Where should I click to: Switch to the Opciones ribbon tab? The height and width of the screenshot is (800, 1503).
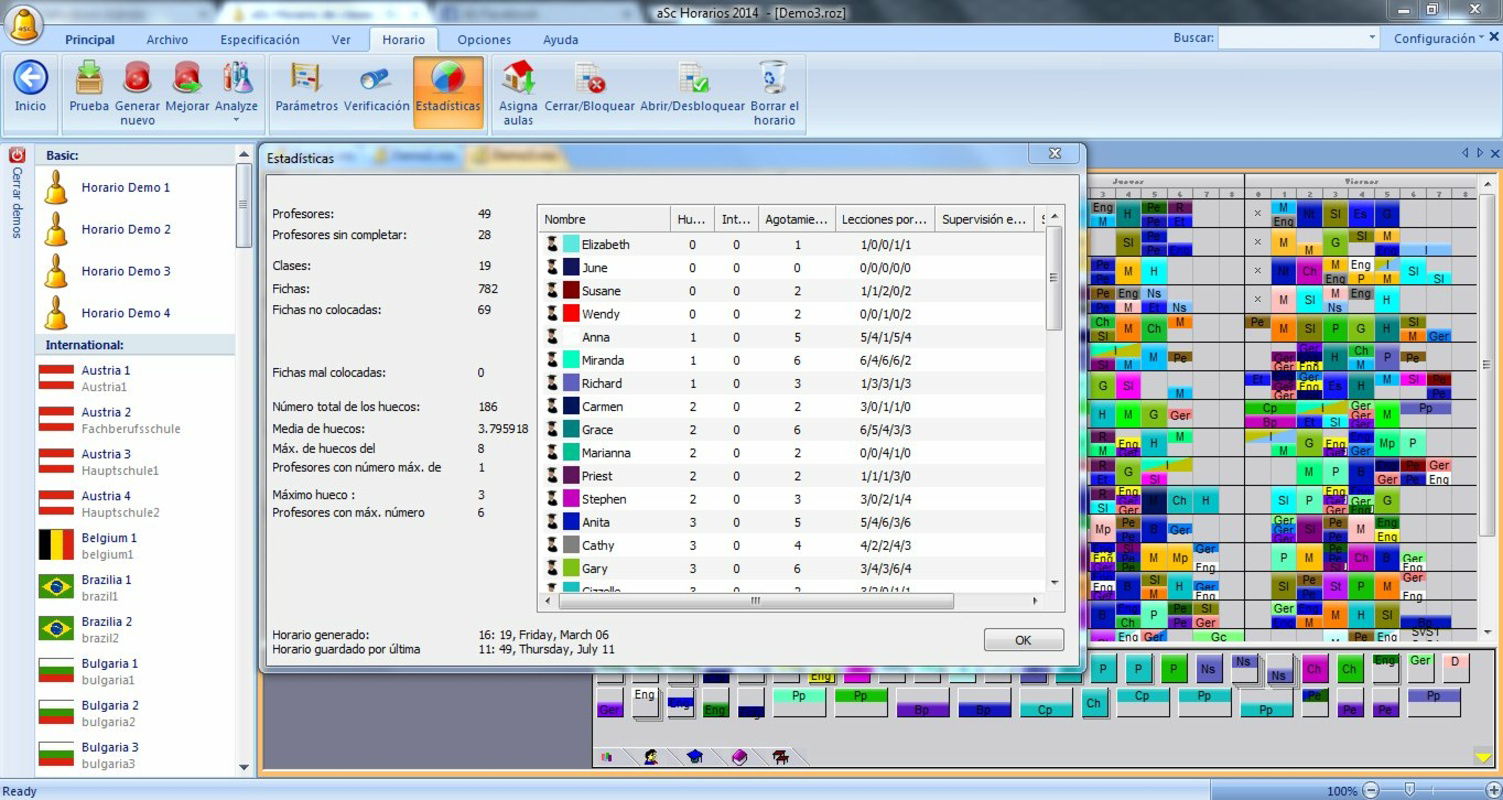(x=483, y=40)
